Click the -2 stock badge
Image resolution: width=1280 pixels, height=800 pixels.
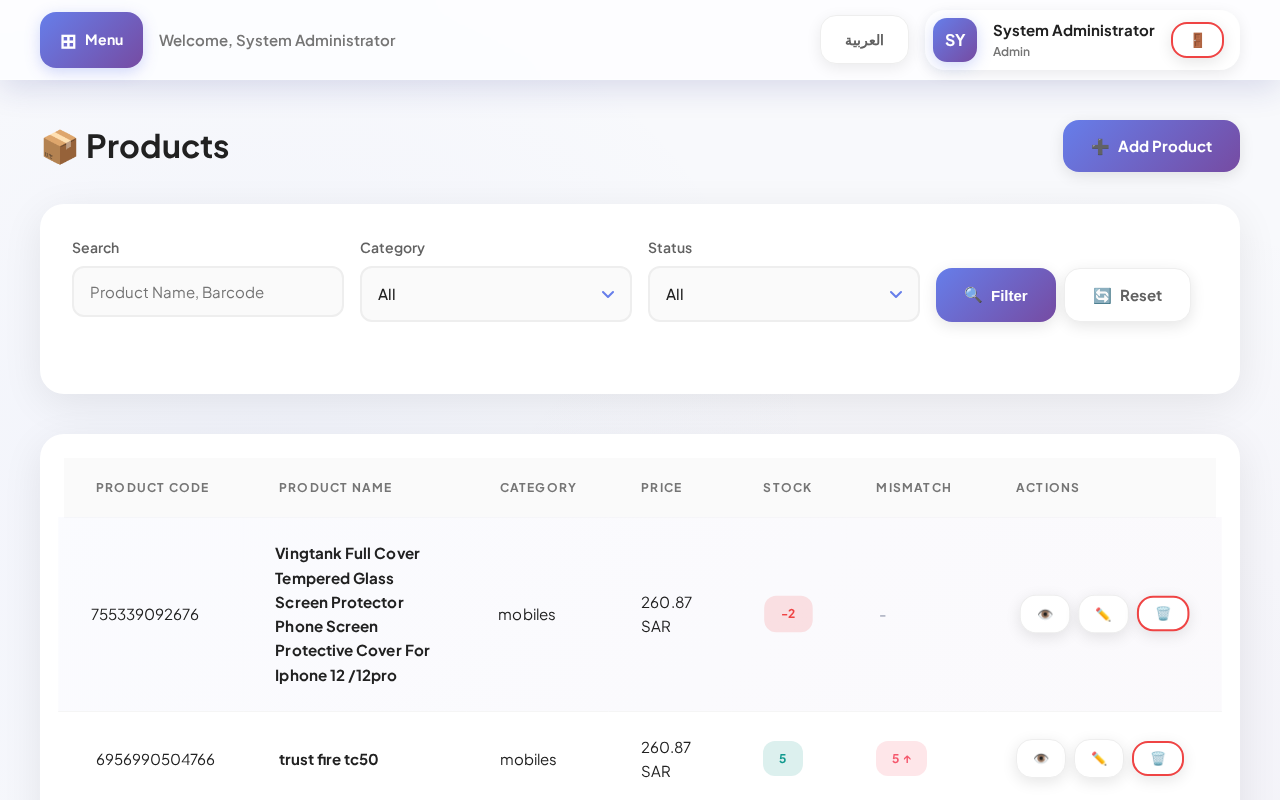[x=788, y=614]
